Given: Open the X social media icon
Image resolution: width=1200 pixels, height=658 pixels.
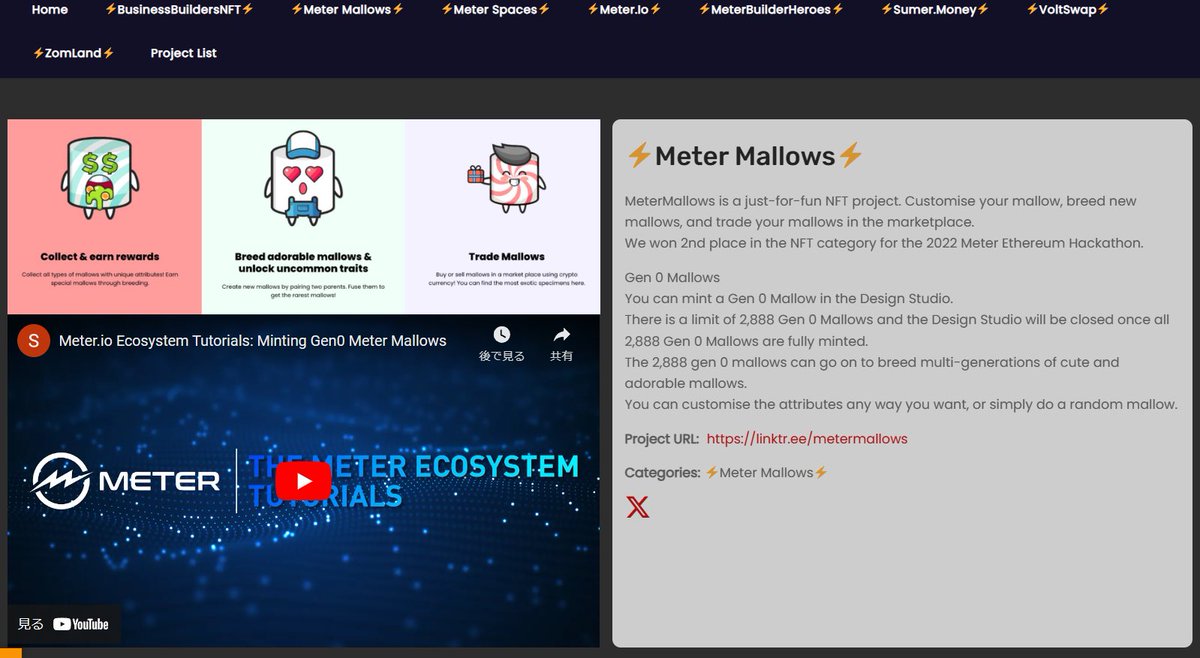Looking at the screenshot, I should (x=637, y=507).
